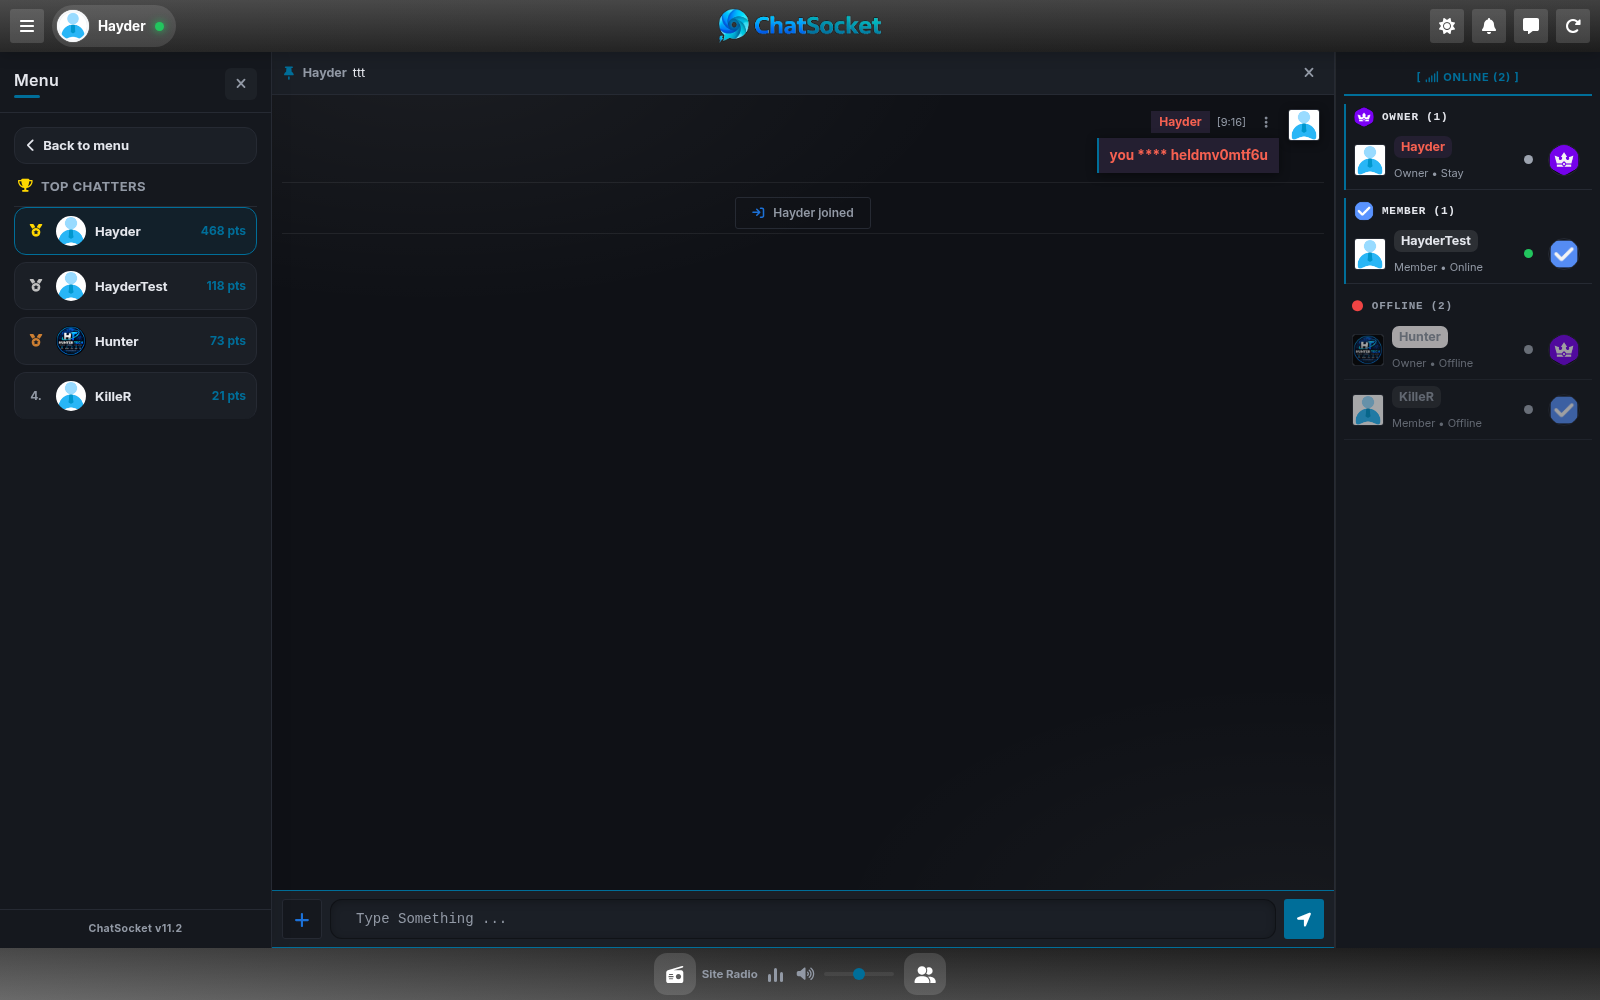Select HayderTest with 118 pts
The width and height of the screenshot is (1600, 1000).
click(x=135, y=286)
